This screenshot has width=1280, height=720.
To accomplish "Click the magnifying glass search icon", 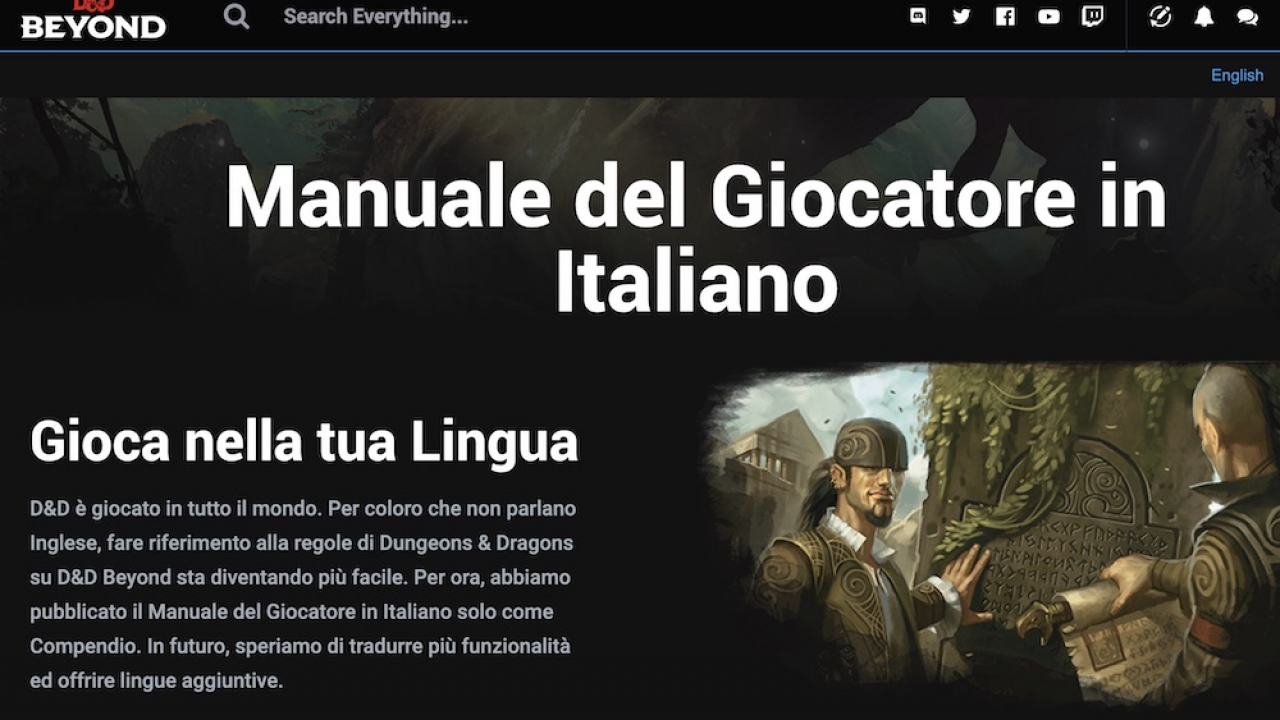I will [x=236, y=16].
